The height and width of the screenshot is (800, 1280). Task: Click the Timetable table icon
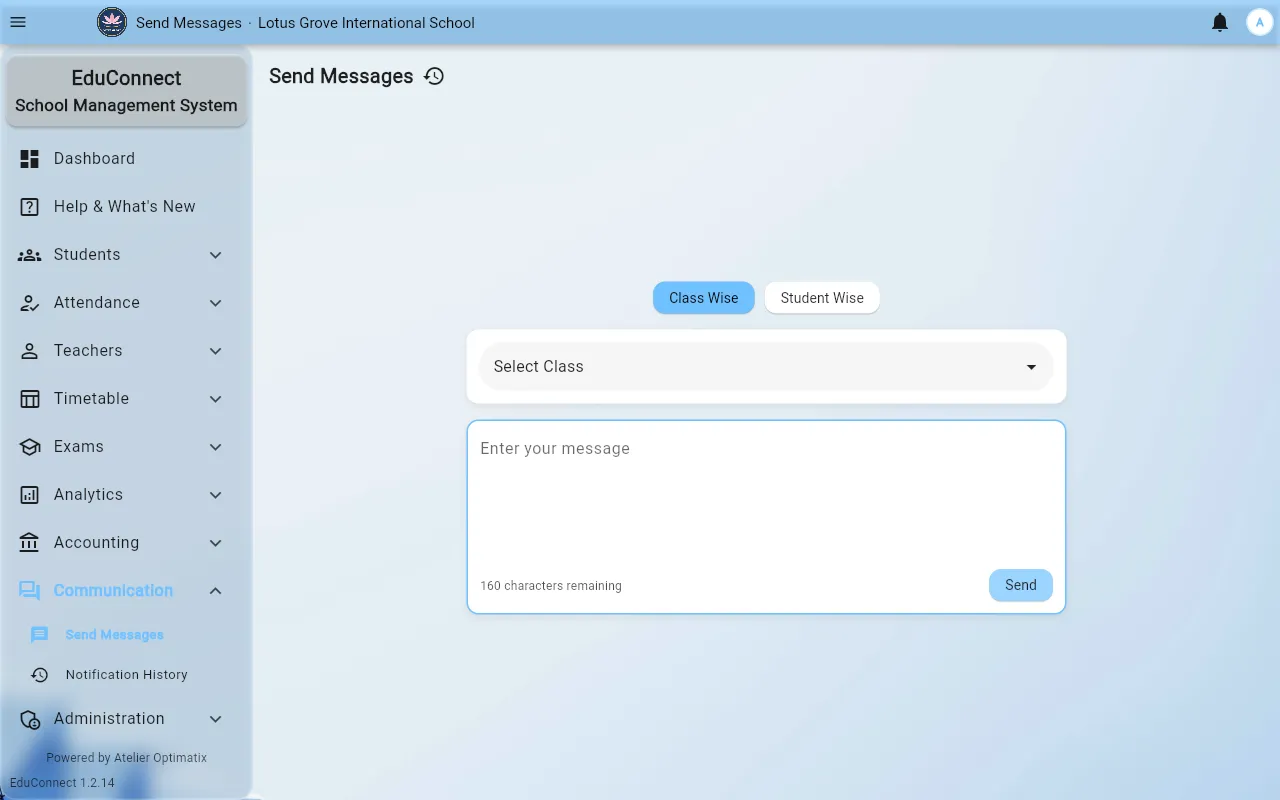pos(30,398)
